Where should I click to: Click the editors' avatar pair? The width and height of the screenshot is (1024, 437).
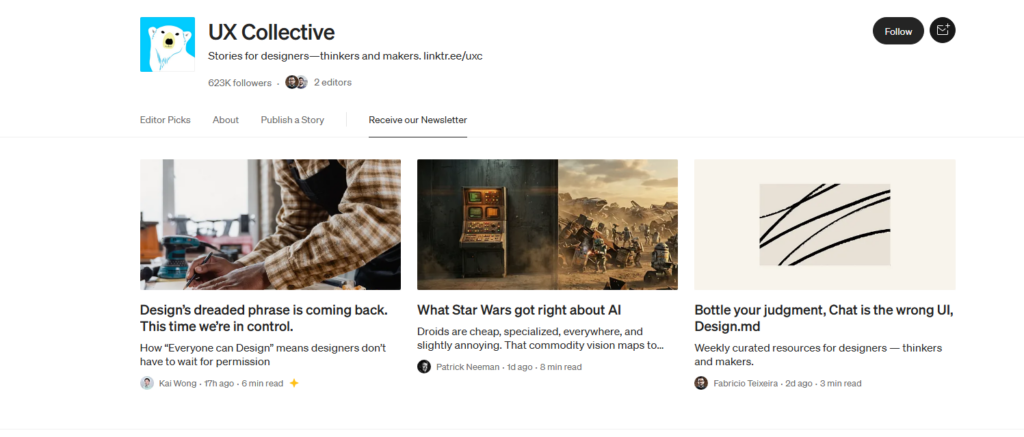click(296, 82)
